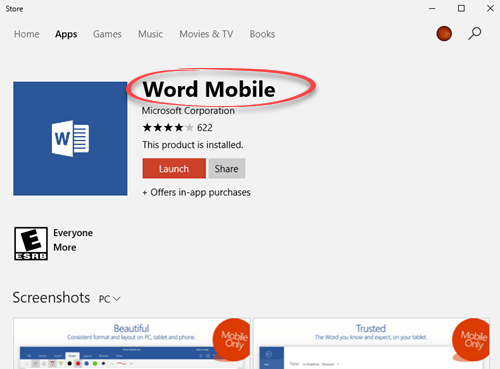The image size is (500, 369).
Task: Click the Everyone rating label
Action: [x=73, y=233]
